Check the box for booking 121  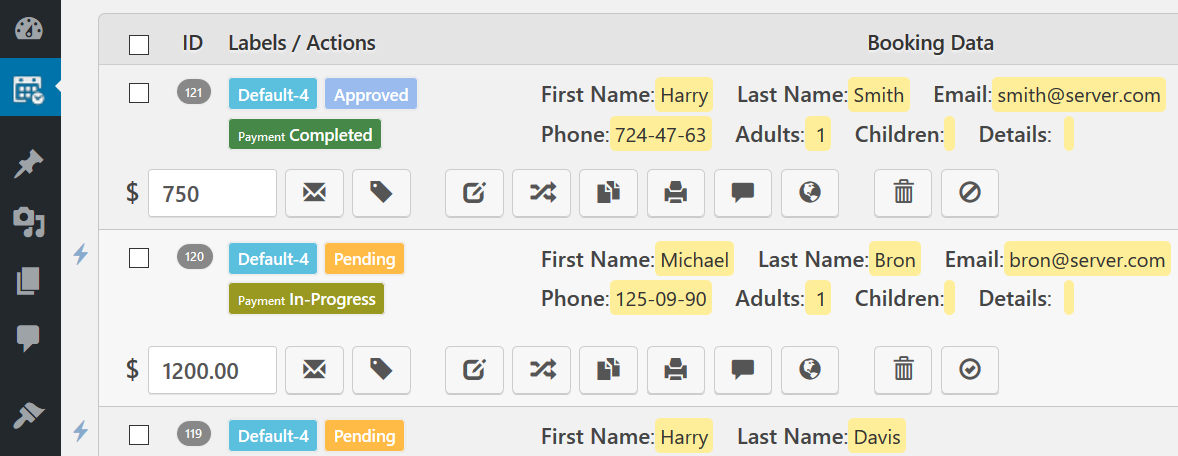pos(139,93)
